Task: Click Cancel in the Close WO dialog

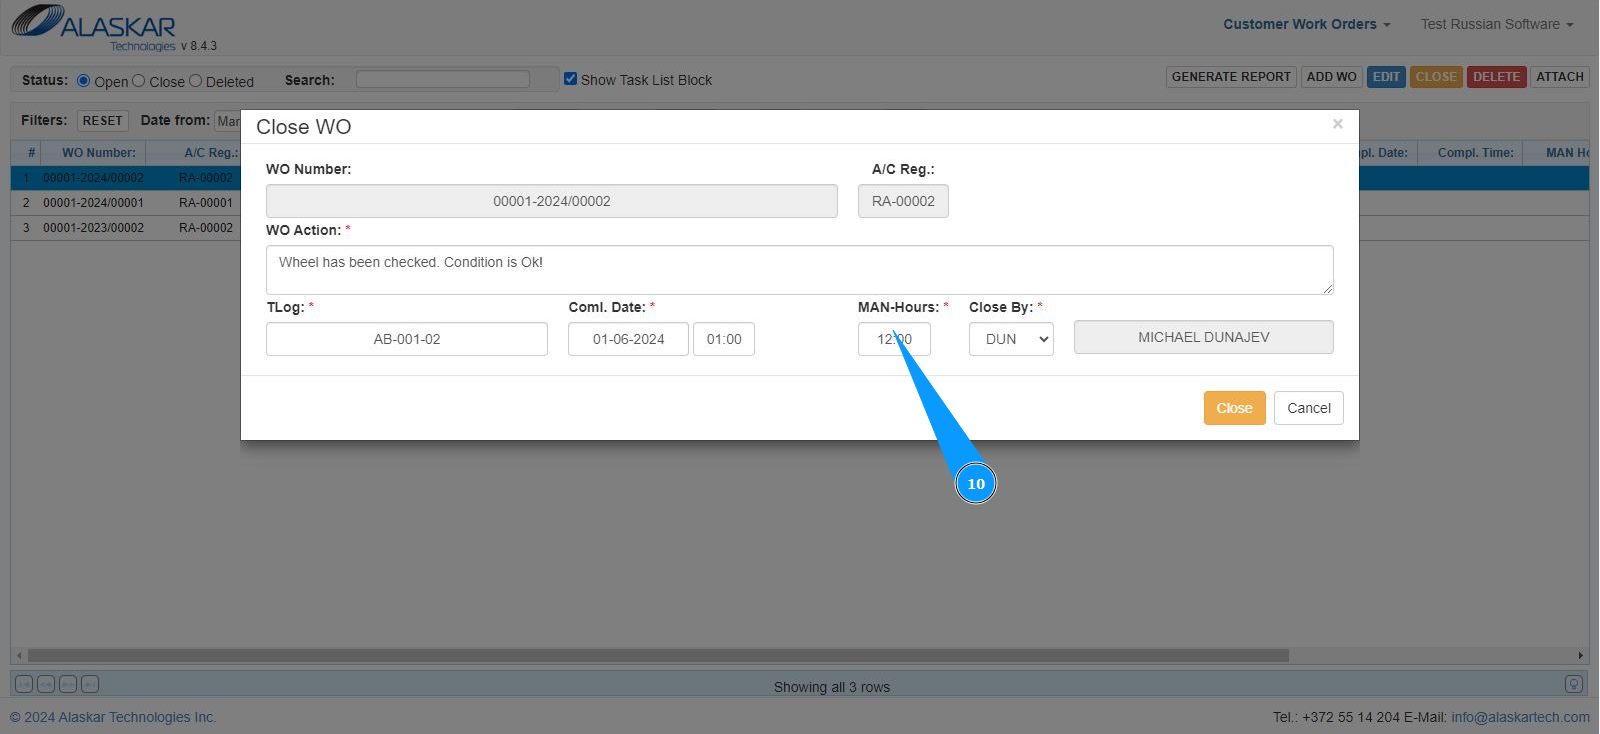Action: click(1308, 408)
